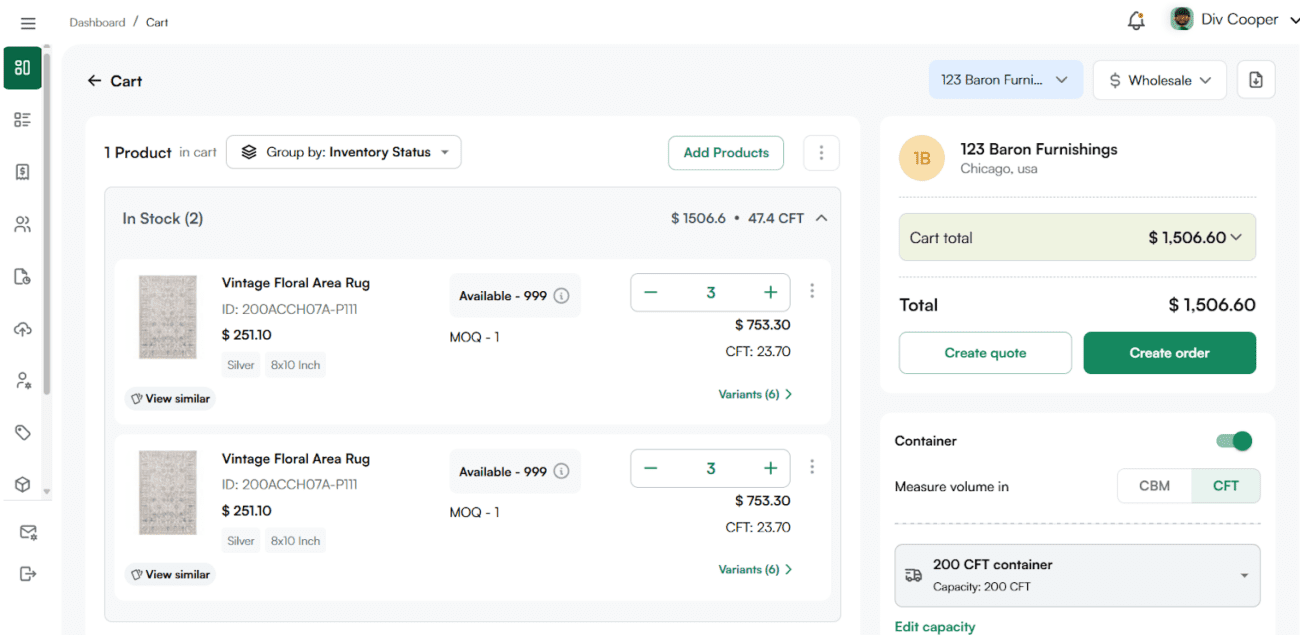Open Group by Inventory Status dropdown
Screen dimensions: 1300x635
[x=344, y=152]
